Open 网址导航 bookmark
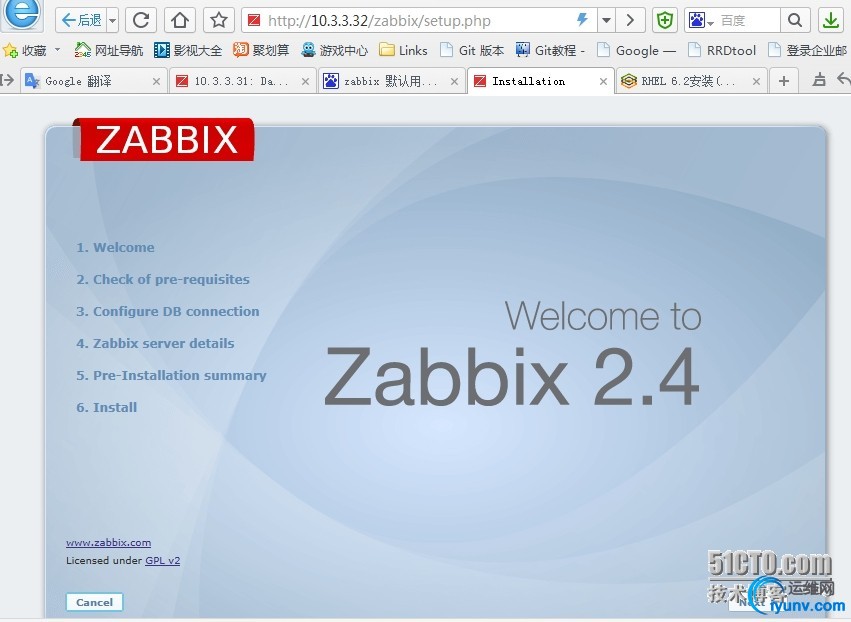The image size is (851, 622). click(x=109, y=50)
